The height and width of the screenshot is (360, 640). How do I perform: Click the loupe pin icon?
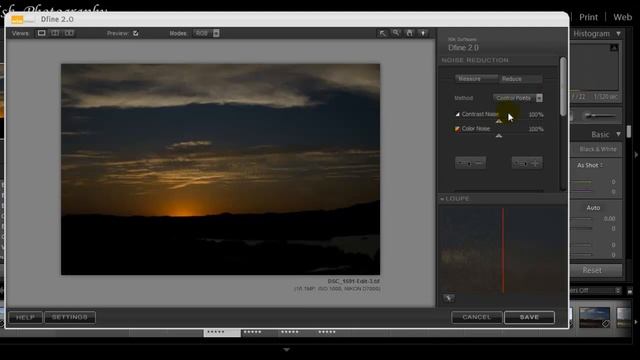pyautogui.click(x=448, y=298)
